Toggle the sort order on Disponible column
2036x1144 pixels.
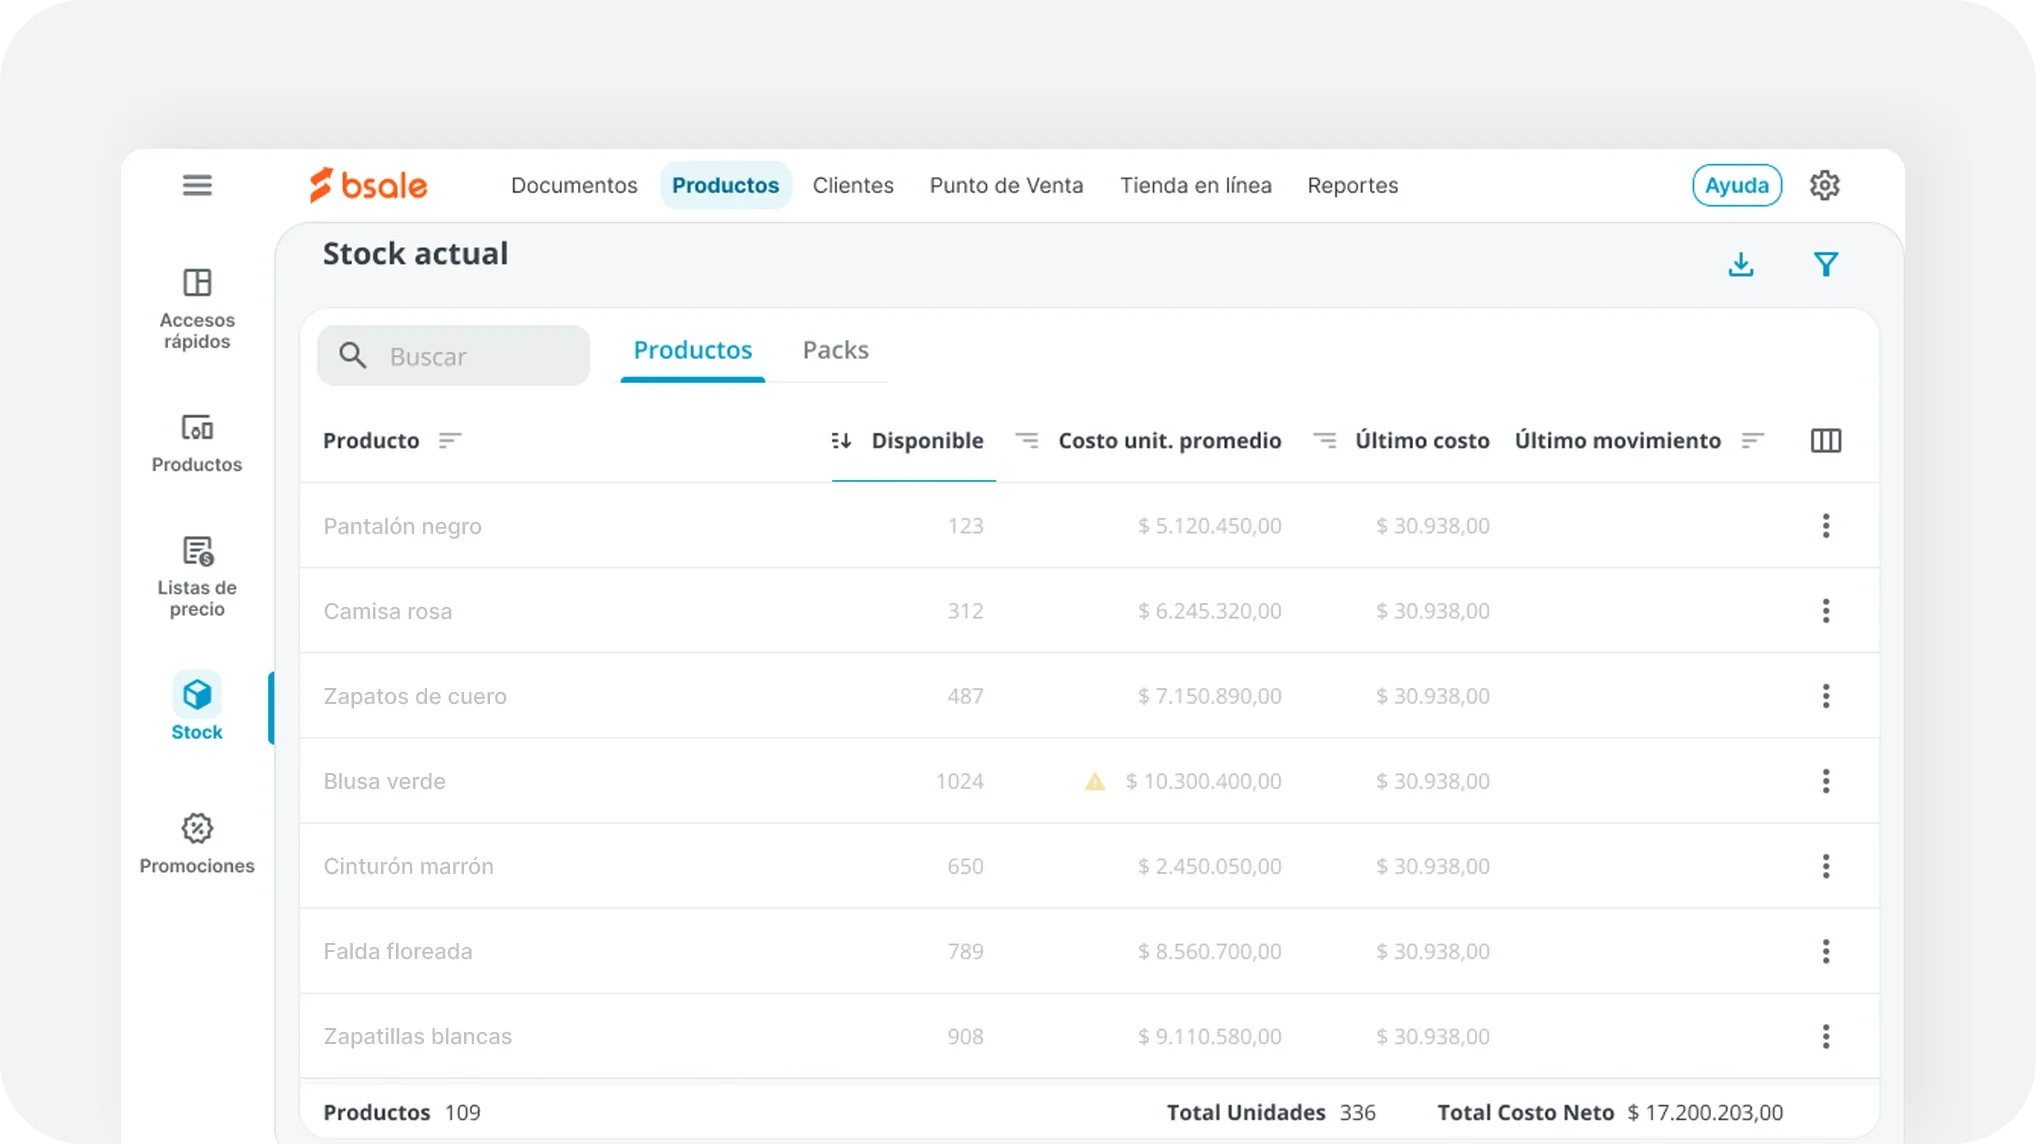[x=840, y=440]
